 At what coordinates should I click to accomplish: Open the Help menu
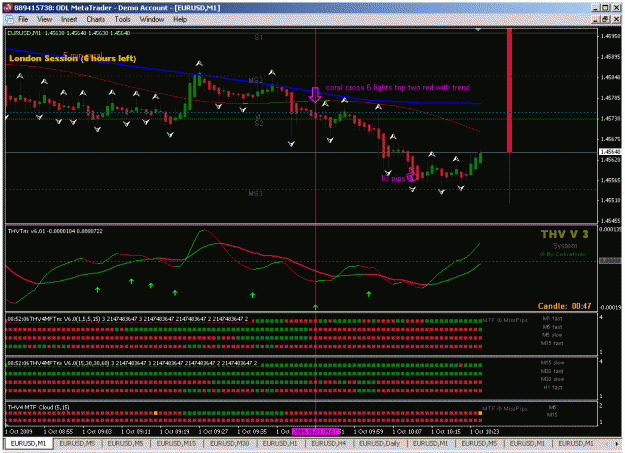(180, 19)
